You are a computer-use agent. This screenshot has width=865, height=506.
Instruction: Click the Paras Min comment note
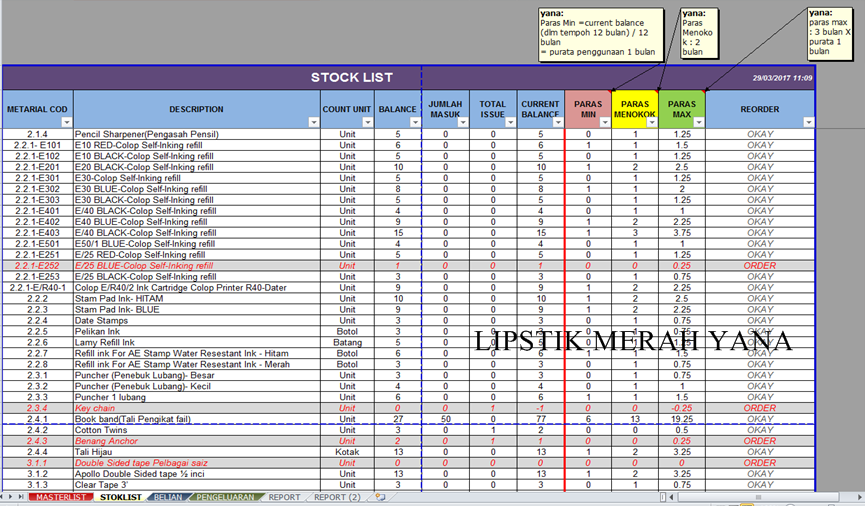pyautogui.click(x=601, y=34)
